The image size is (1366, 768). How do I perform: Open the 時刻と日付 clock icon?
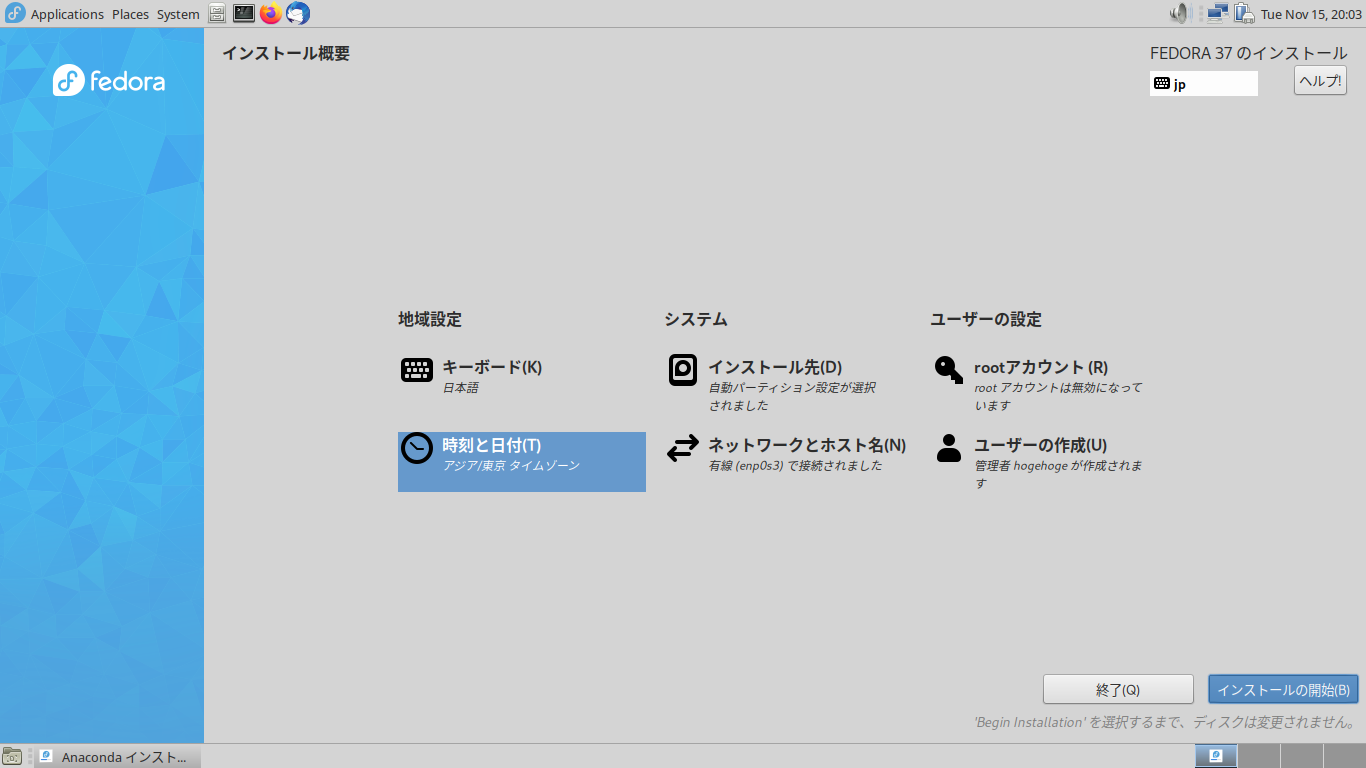(417, 449)
